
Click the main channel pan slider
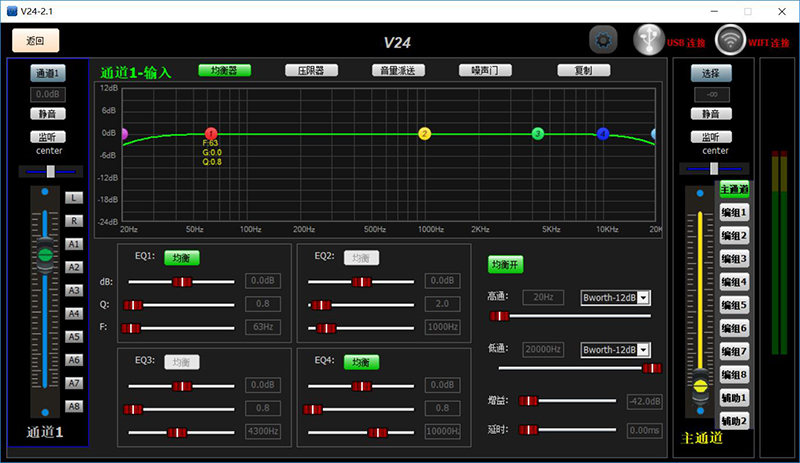pos(714,168)
